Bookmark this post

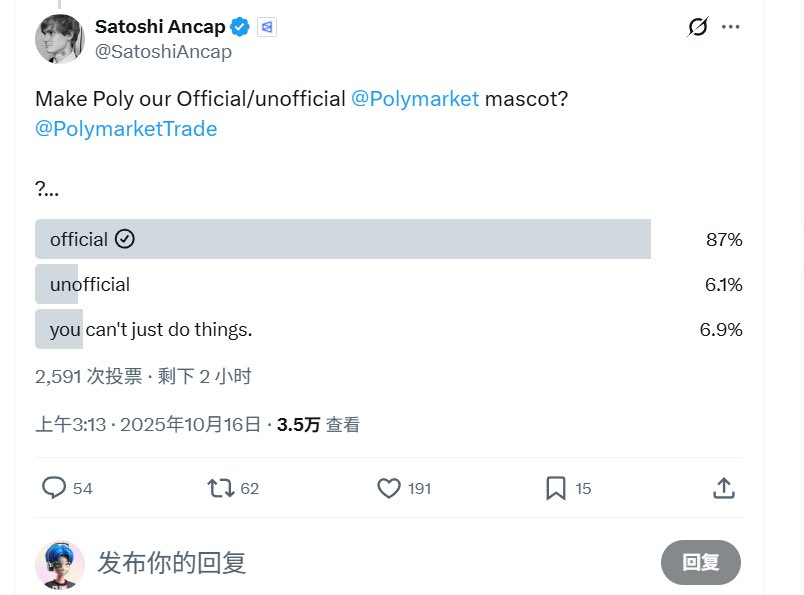556,488
